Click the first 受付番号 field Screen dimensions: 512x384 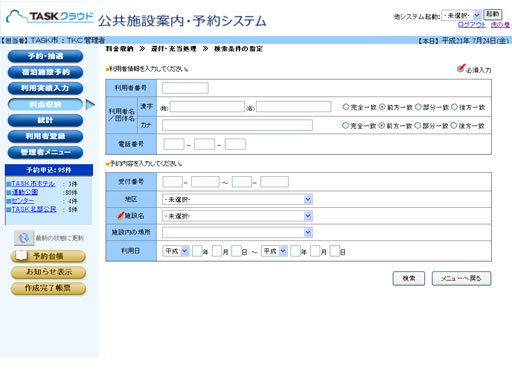[173, 182]
